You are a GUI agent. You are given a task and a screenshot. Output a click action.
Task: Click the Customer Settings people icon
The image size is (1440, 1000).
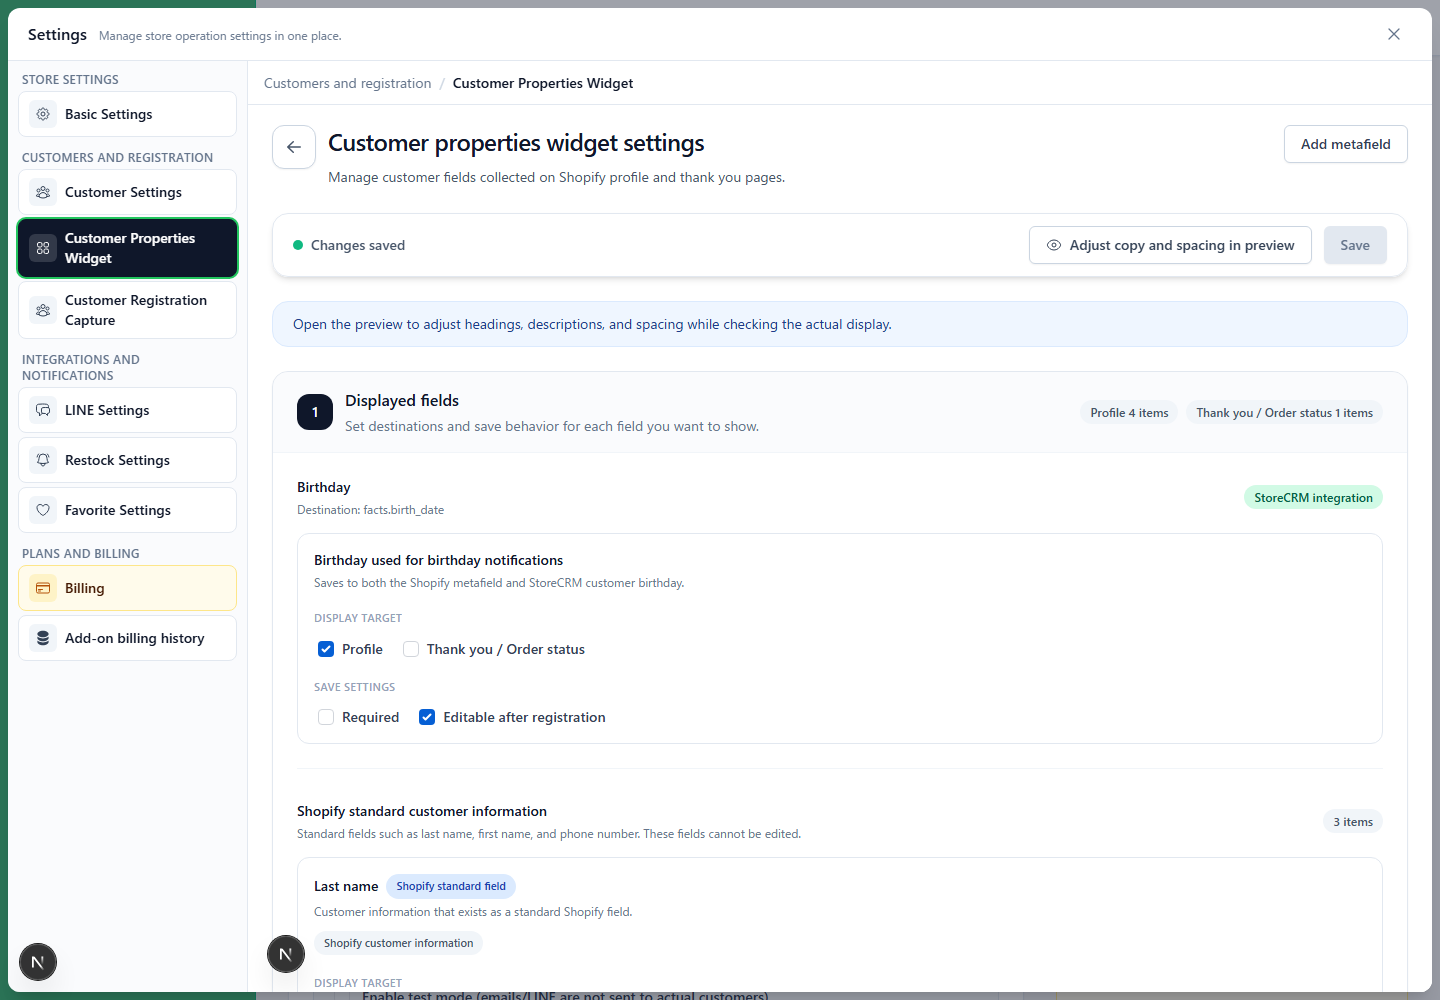(x=43, y=192)
